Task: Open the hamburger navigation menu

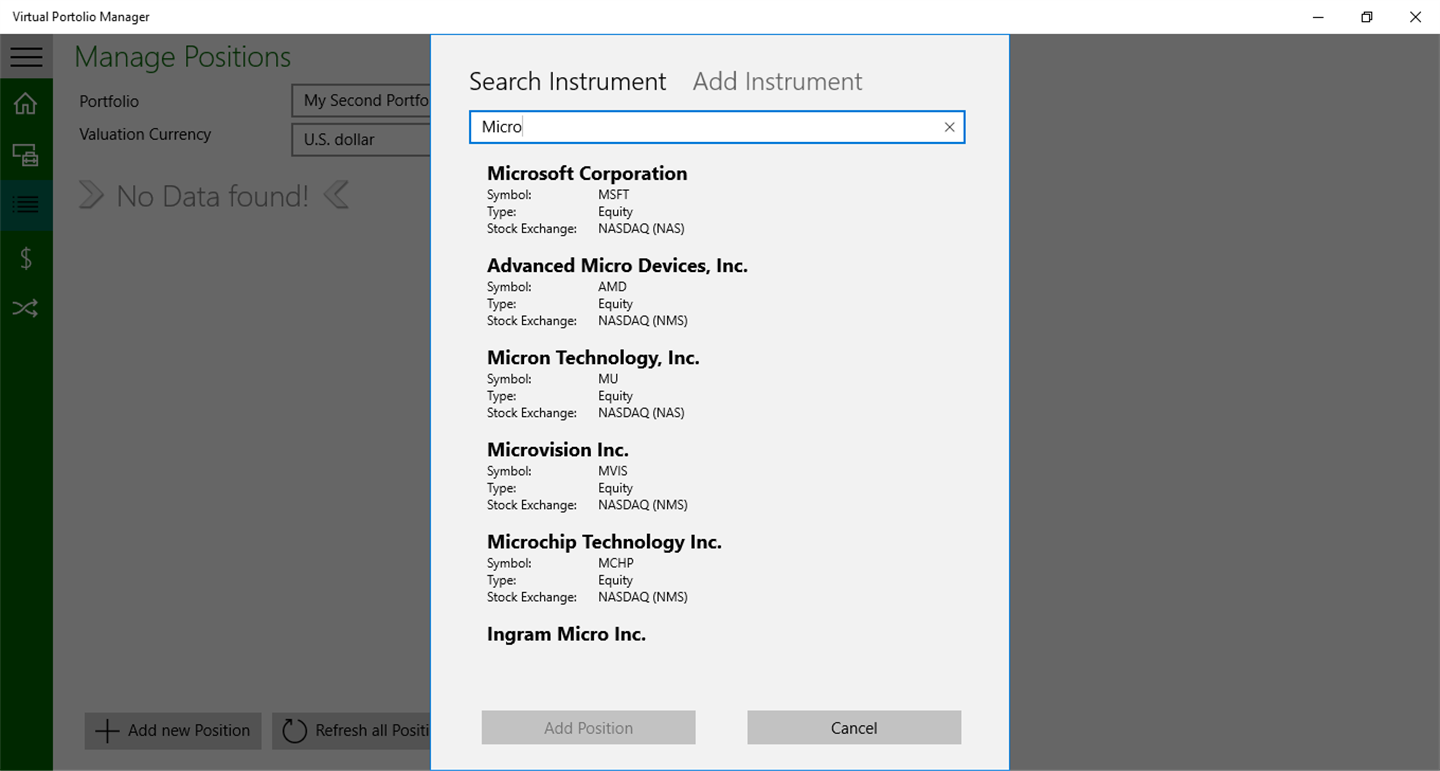Action: pyautogui.click(x=26, y=57)
